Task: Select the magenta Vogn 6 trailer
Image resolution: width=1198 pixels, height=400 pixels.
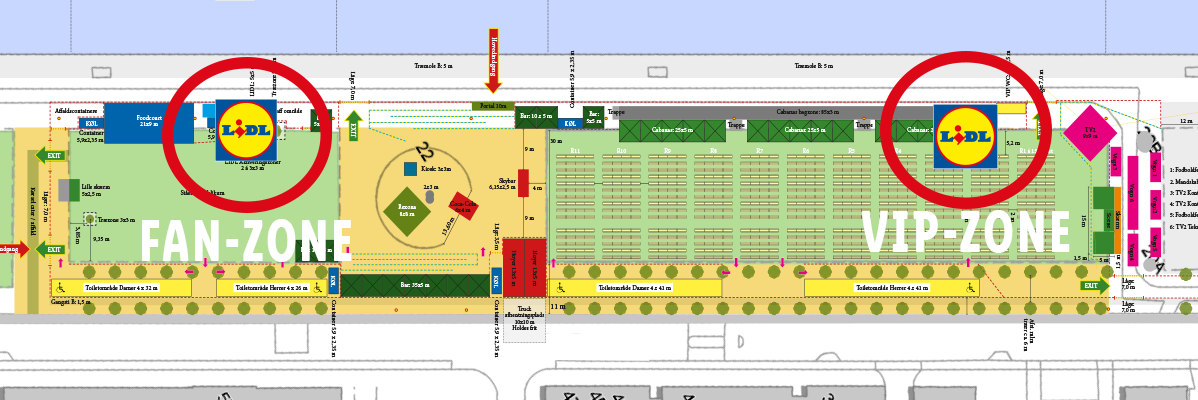Action: (1133, 192)
